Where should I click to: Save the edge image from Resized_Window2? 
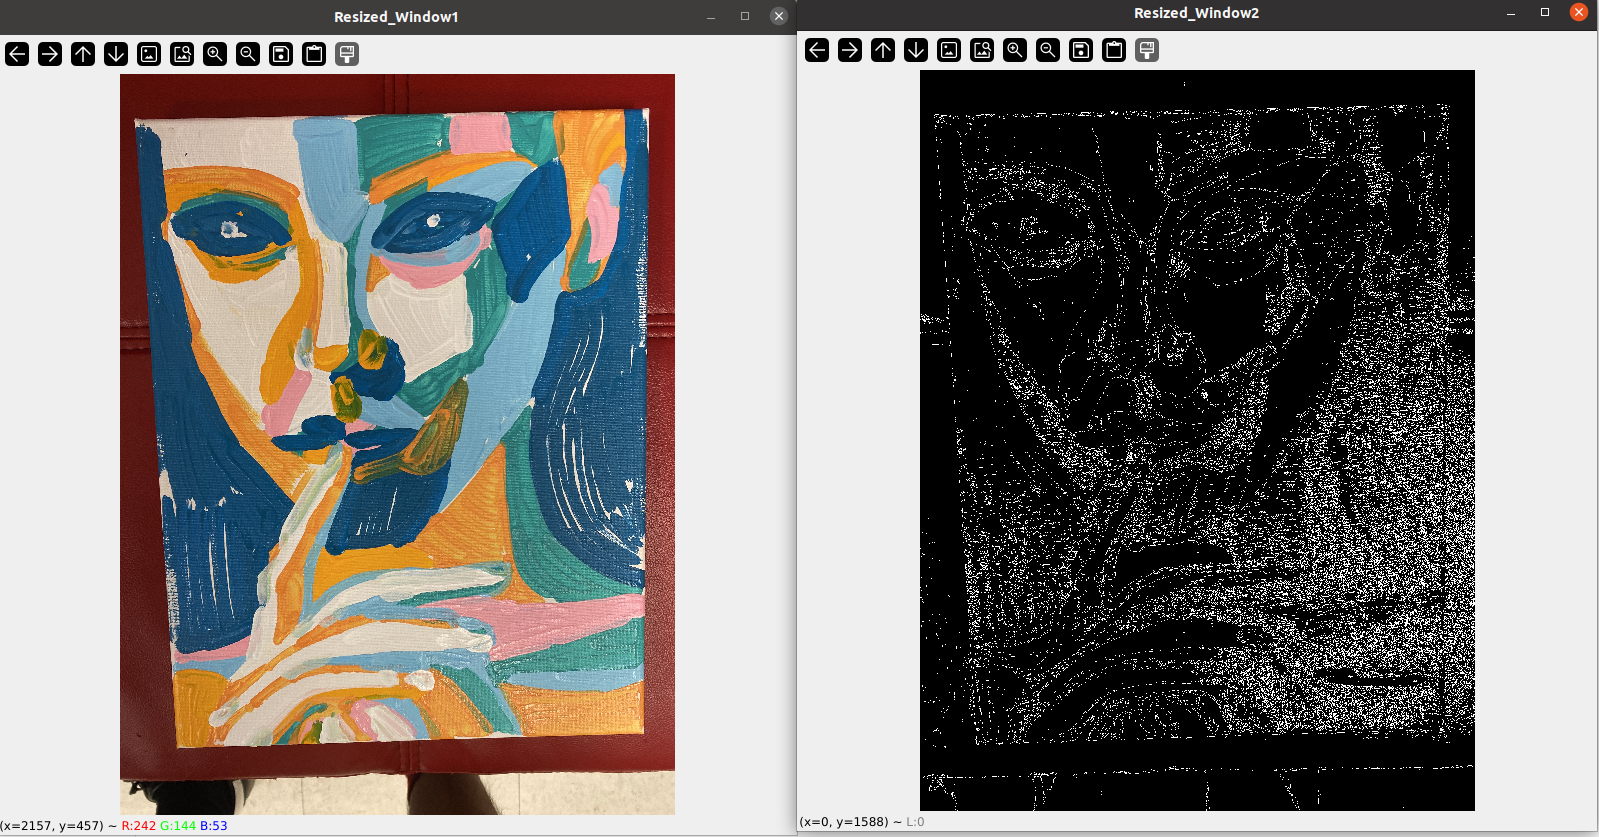point(1081,50)
